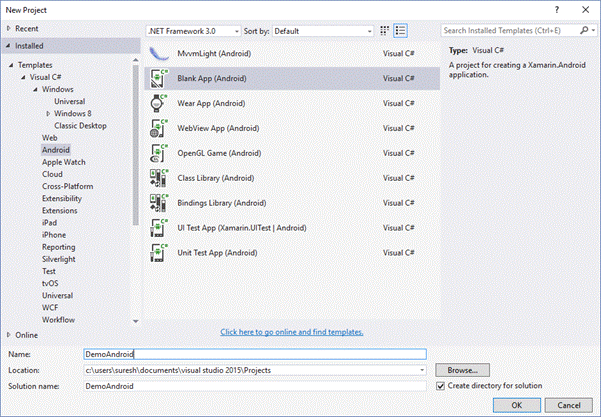This screenshot has height=417, width=601.
Task: Open the dialog help question mark
Action: pos(557,10)
